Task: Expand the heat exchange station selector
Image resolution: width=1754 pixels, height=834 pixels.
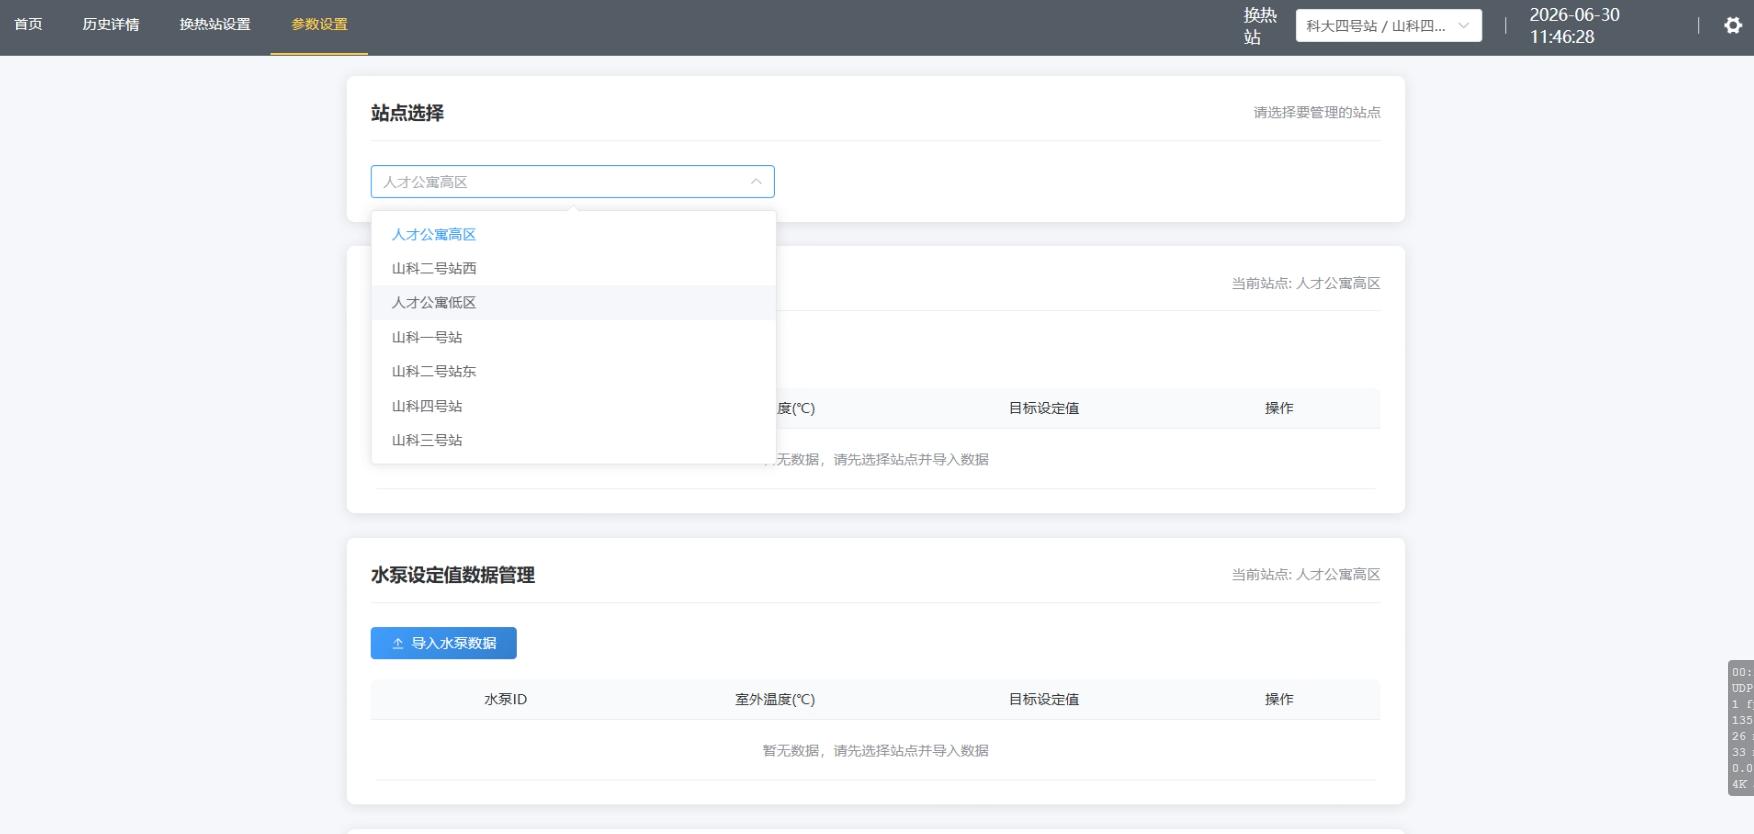Action: (1389, 26)
